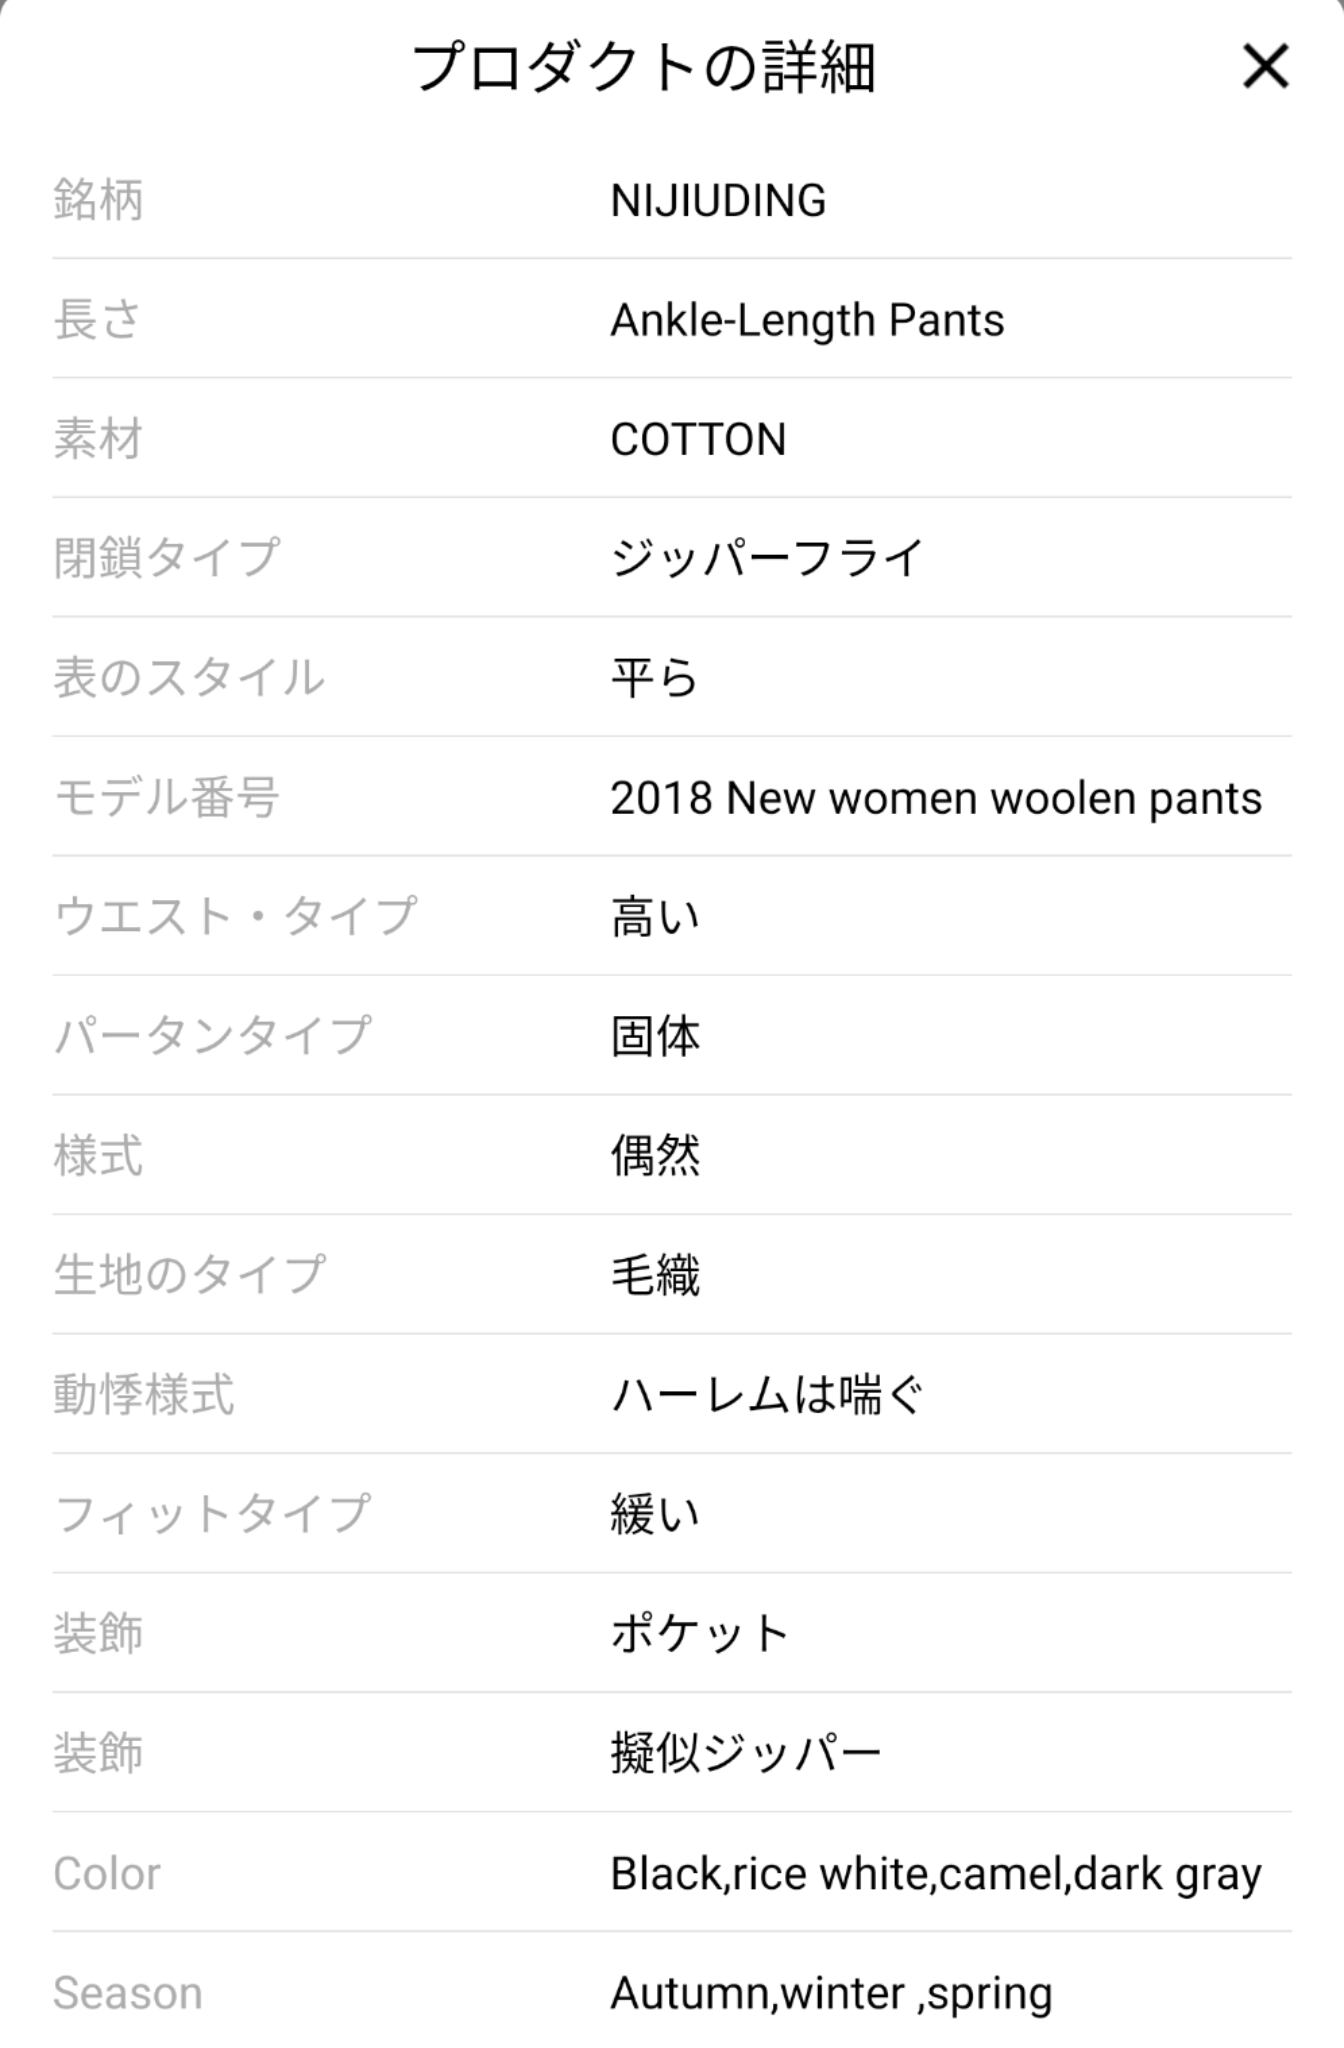
Task: Tap the ジッパーフライ closure type value
Action: pyautogui.click(x=767, y=558)
